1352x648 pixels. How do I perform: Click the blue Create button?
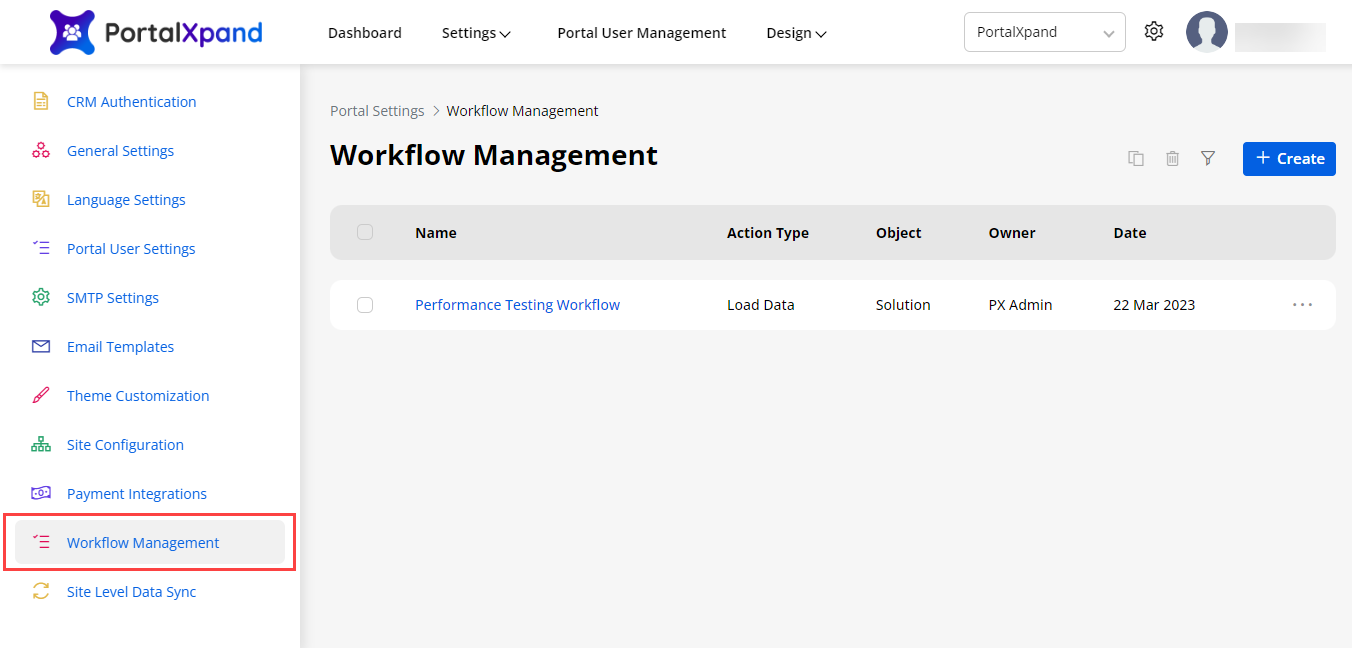(1289, 158)
